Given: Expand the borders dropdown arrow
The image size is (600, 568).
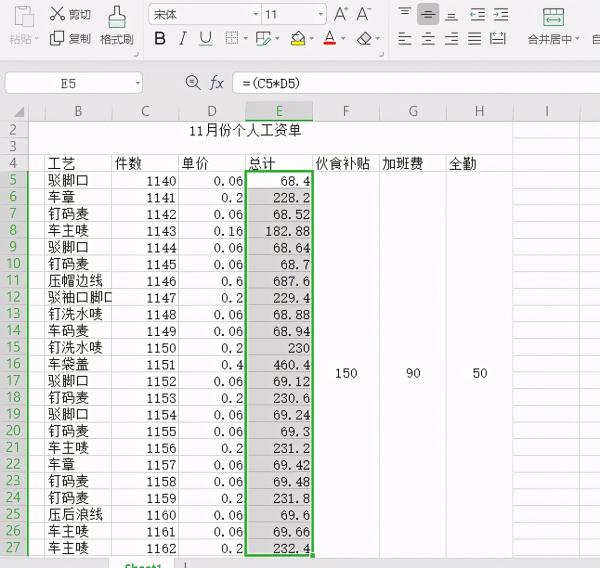Looking at the screenshot, I should (x=246, y=38).
